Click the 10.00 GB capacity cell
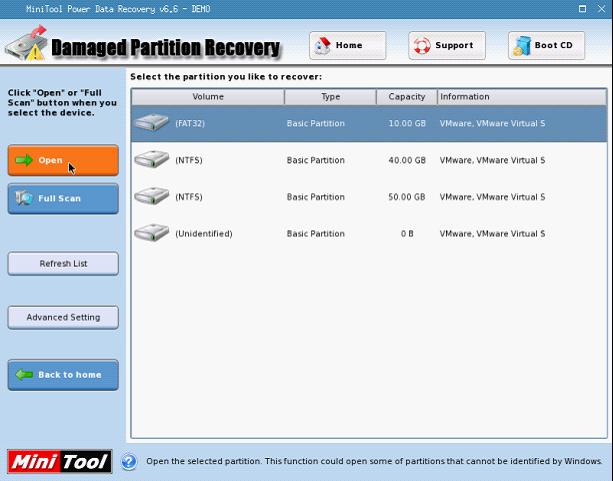 click(x=407, y=124)
